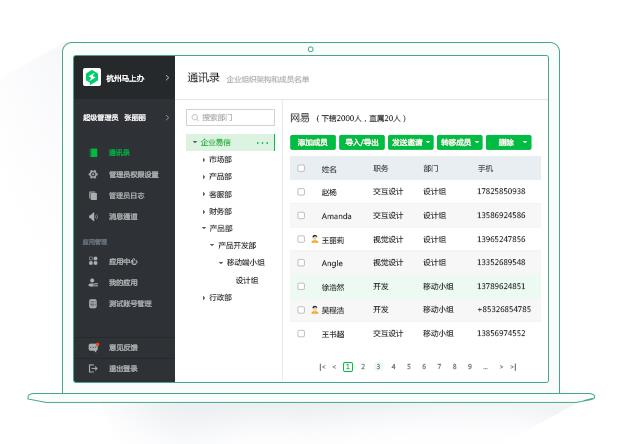The image size is (642, 444).
Task: Expand the 客服部 tree node
Action: [203, 194]
